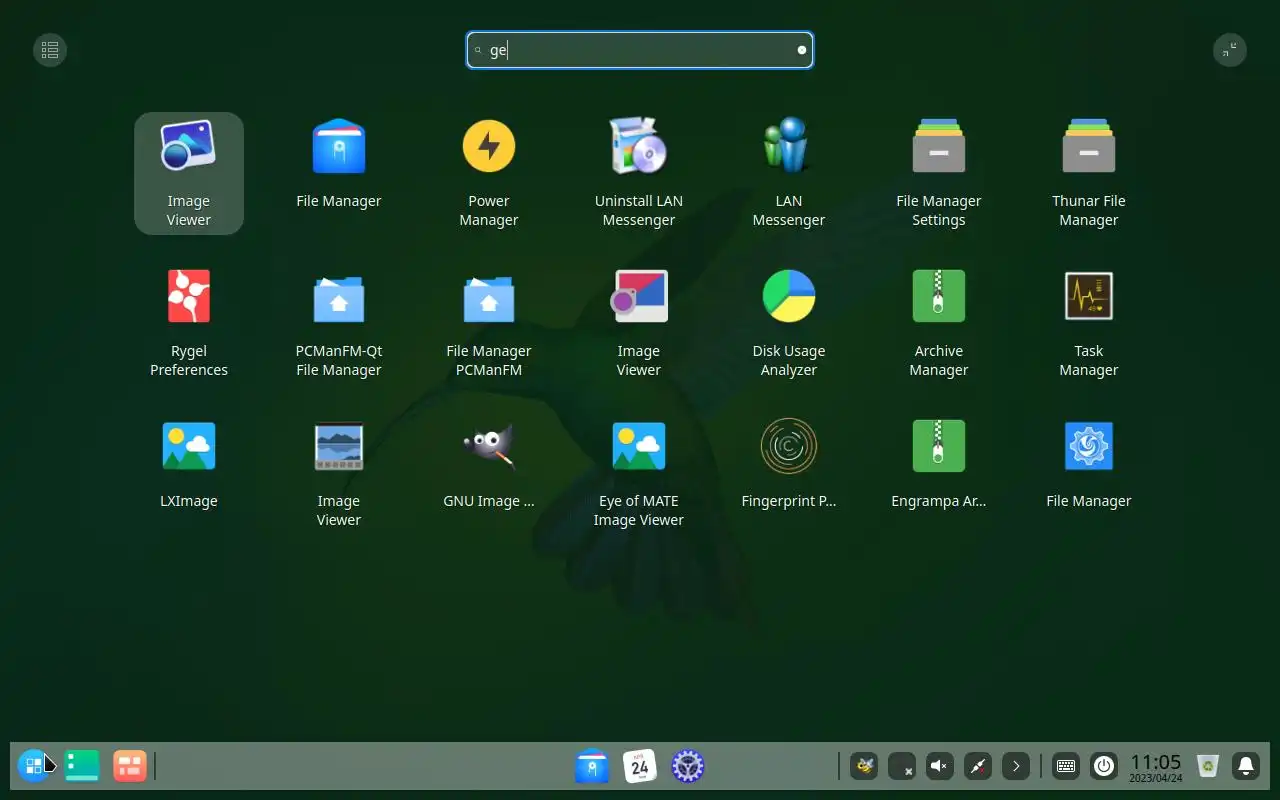Toggle the muted volume tray icon
The width and height of the screenshot is (1280, 800).
click(940, 766)
